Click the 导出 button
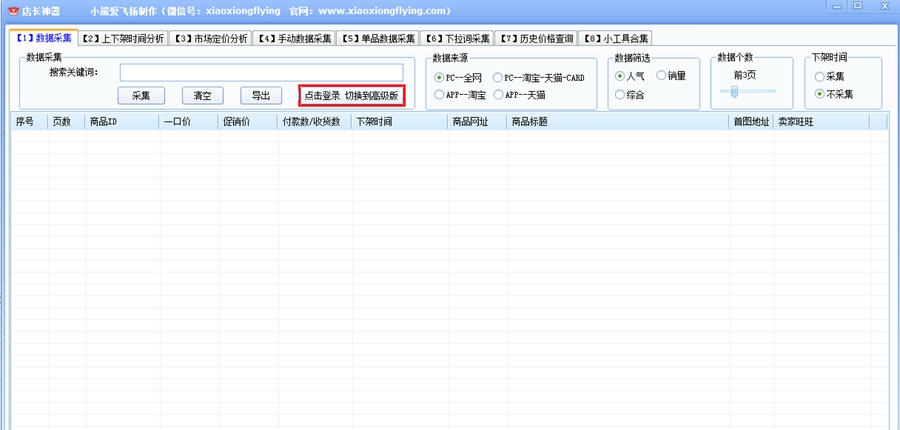The image size is (900, 430). tap(261, 96)
